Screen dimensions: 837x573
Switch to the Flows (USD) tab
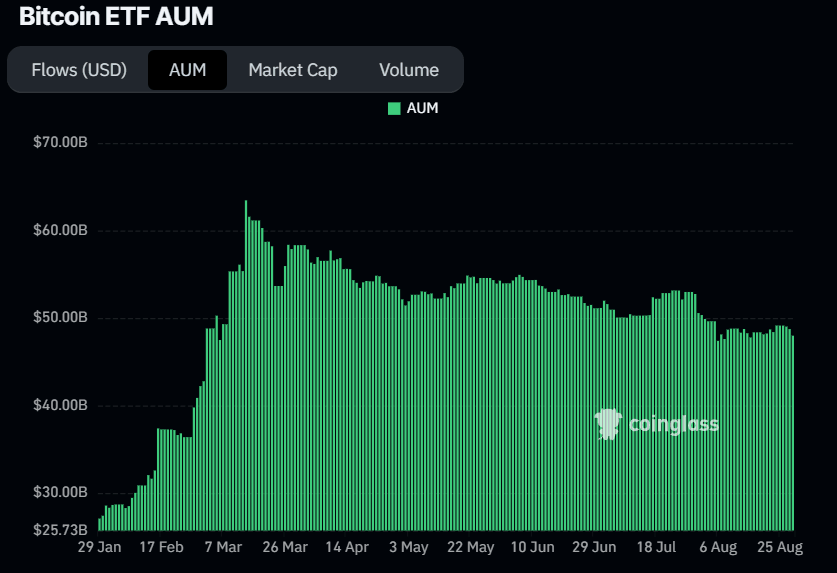[79, 70]
